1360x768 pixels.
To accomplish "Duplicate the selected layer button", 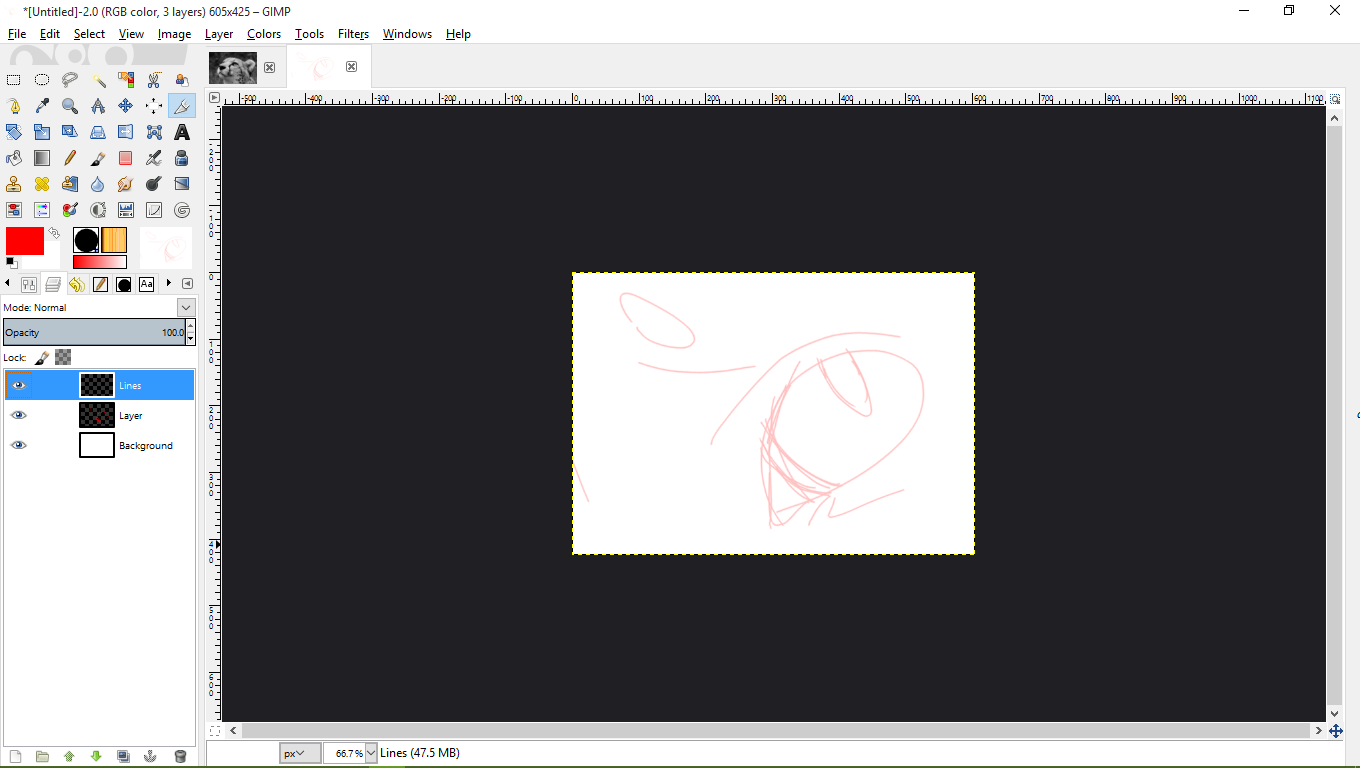I will point(123,756).
